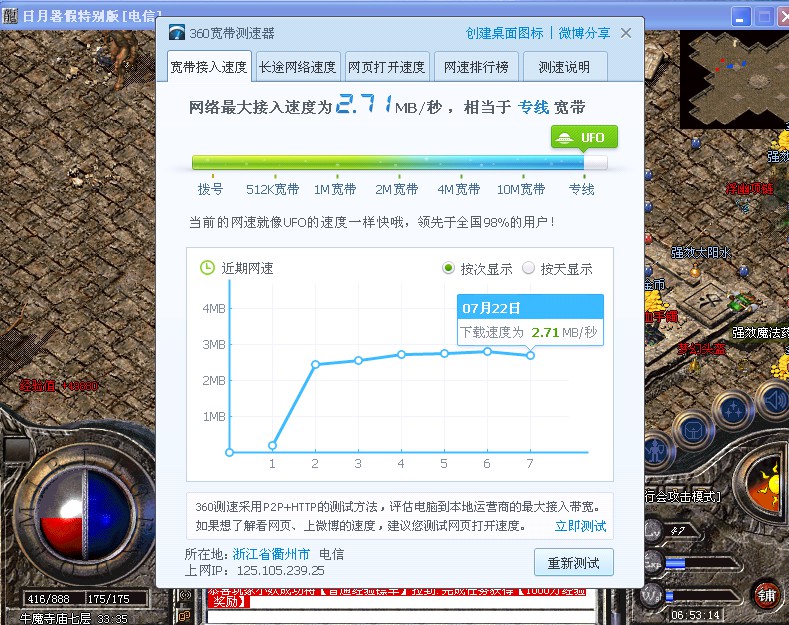Click 微博分享 link

pos(584,33)
